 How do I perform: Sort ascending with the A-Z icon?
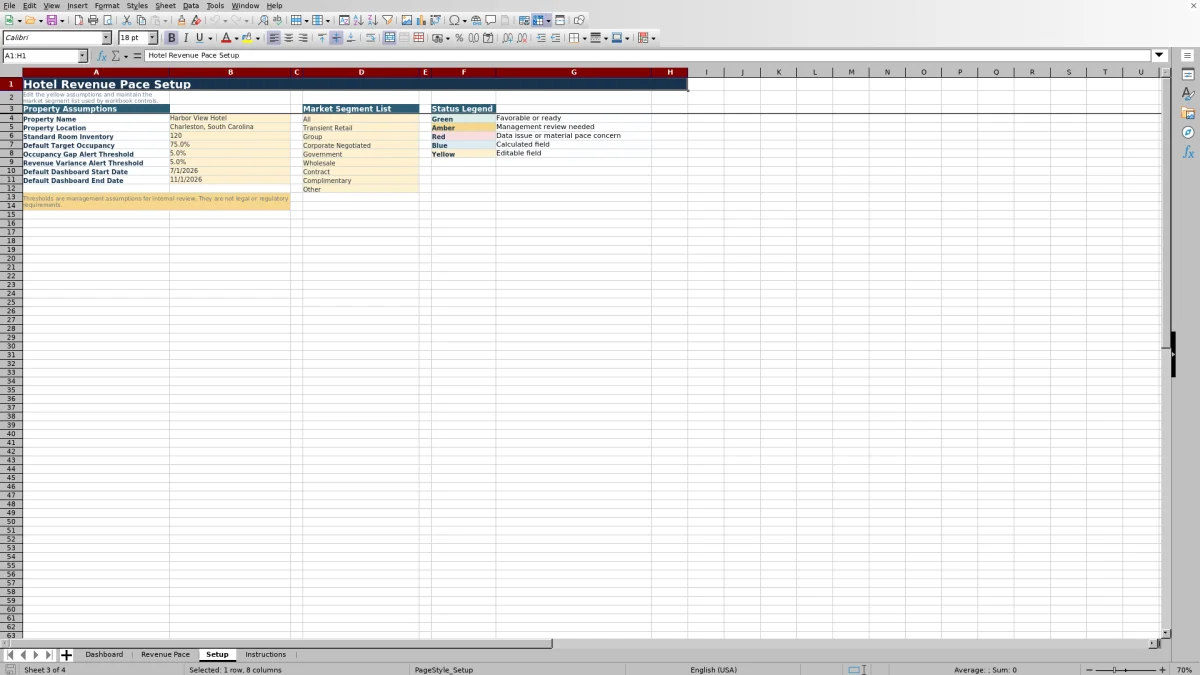click(358, 20)
